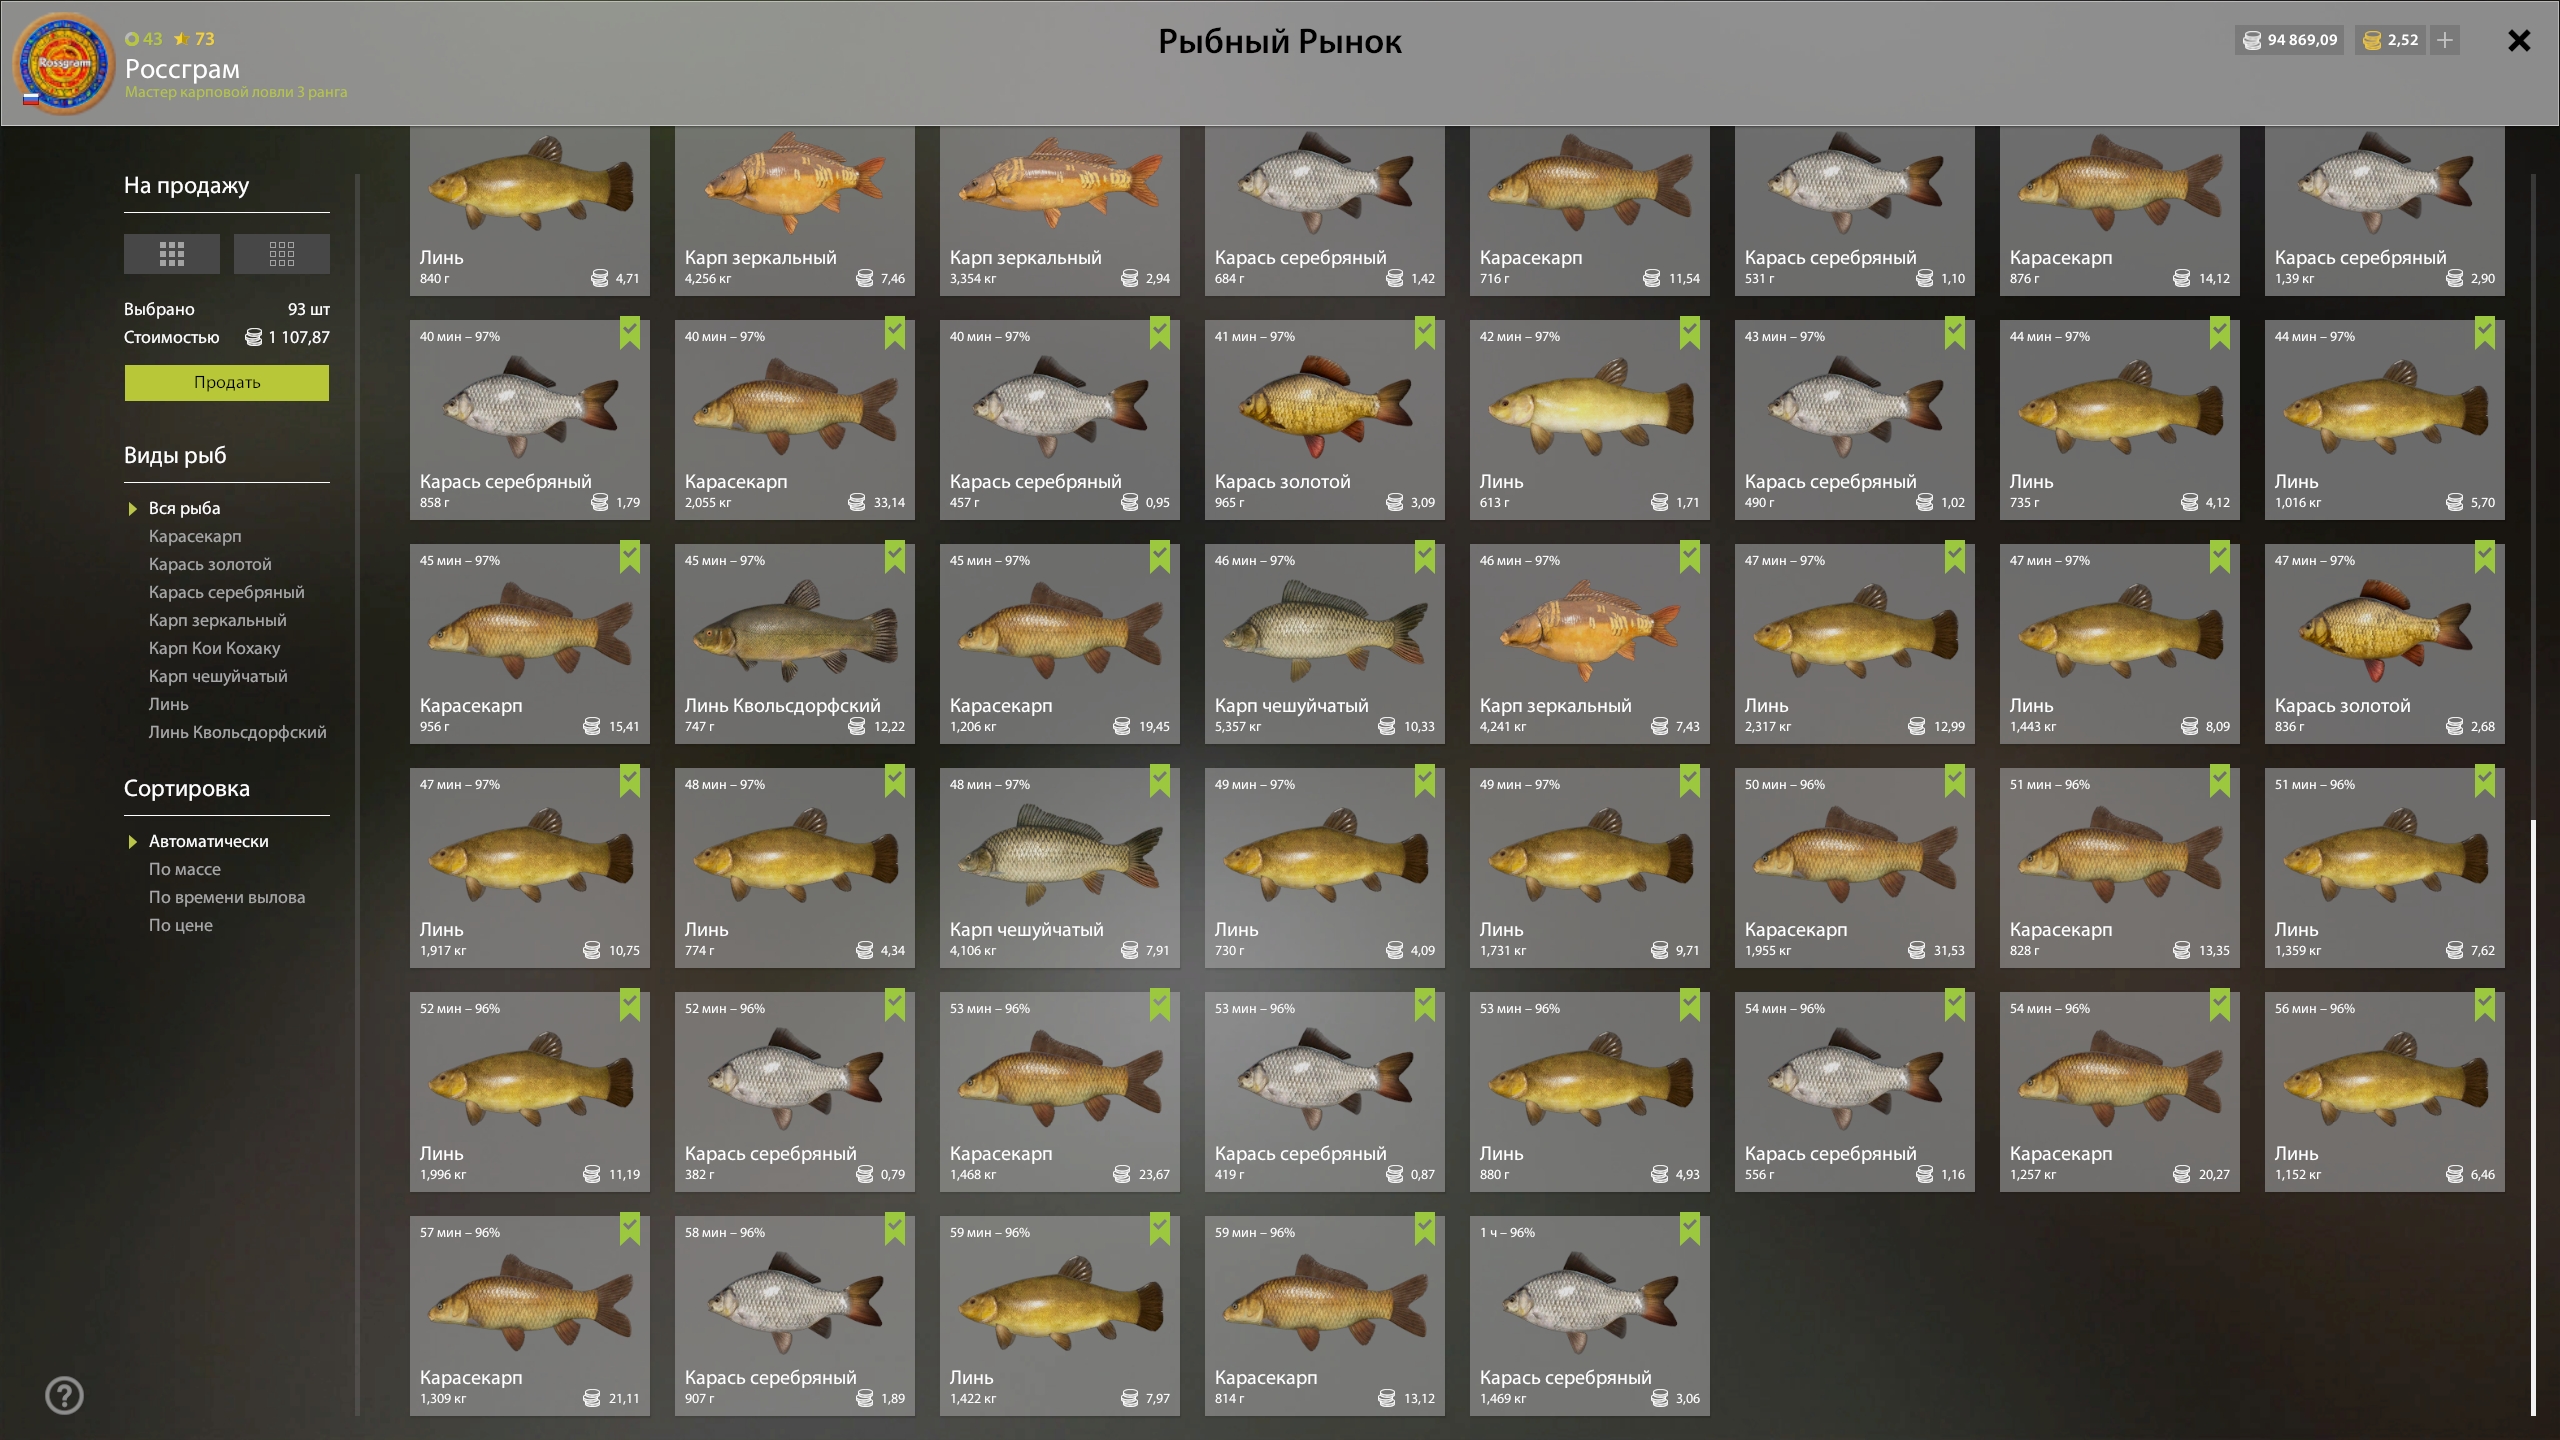Toggle selection on Линь Квольсдорфский card
This screenshot has height=1440, width=2560.
click(x=894, y=557)
